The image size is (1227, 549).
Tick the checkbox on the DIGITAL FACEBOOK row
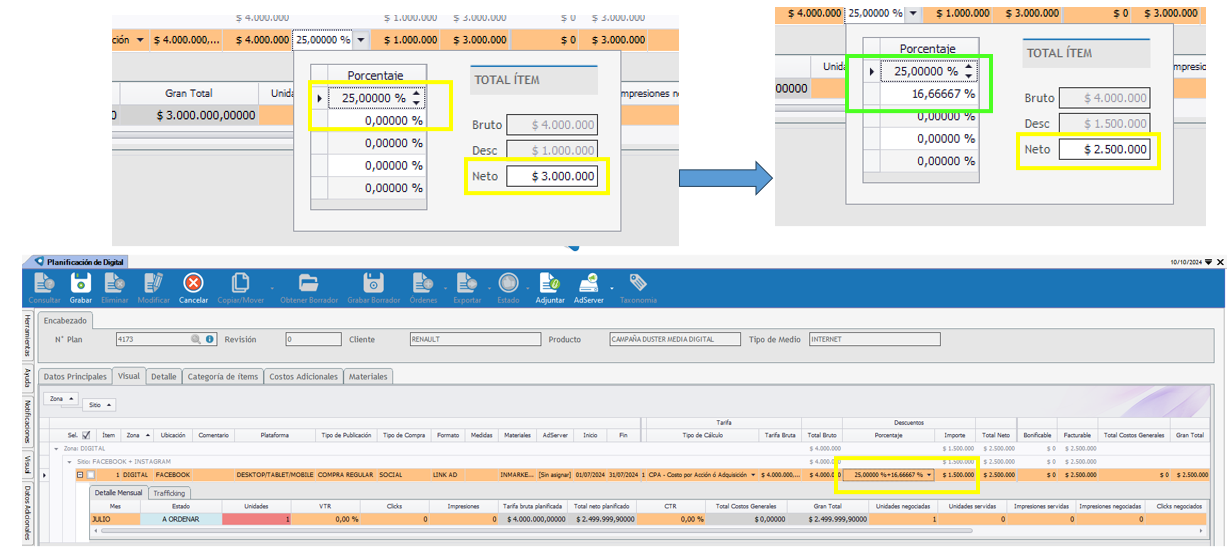[90, 474]
